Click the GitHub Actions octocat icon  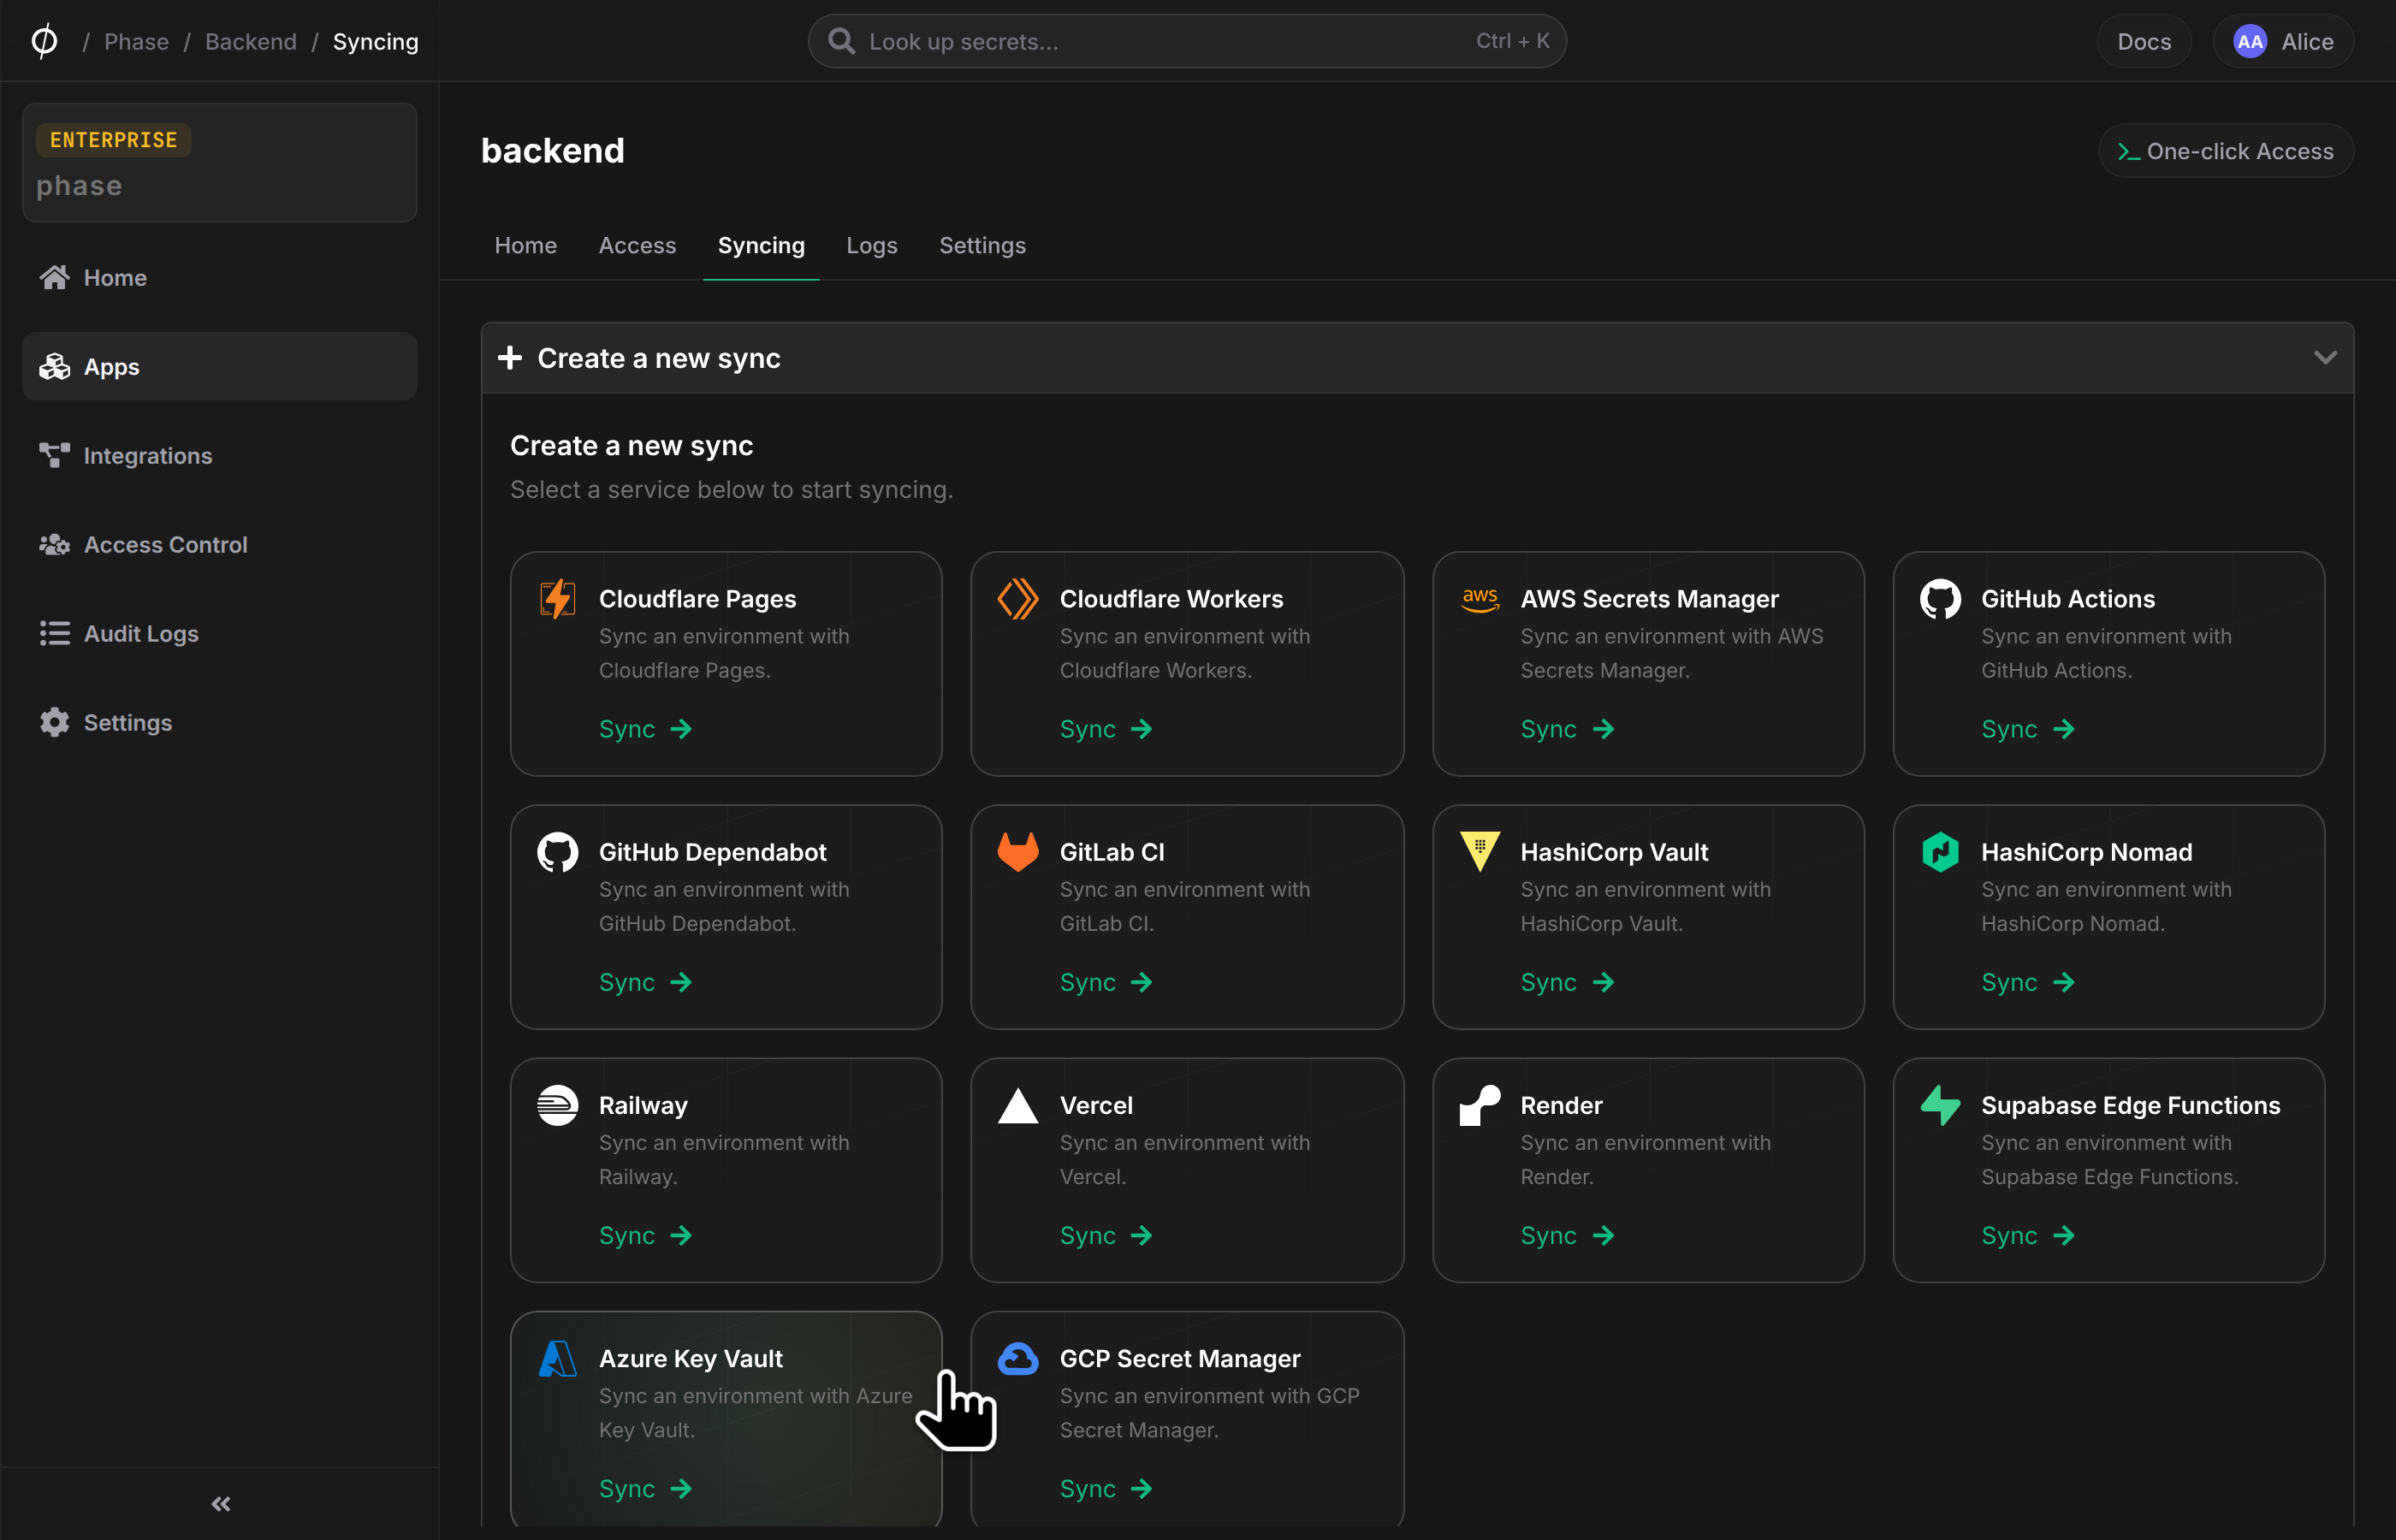tap(1940, 599)
